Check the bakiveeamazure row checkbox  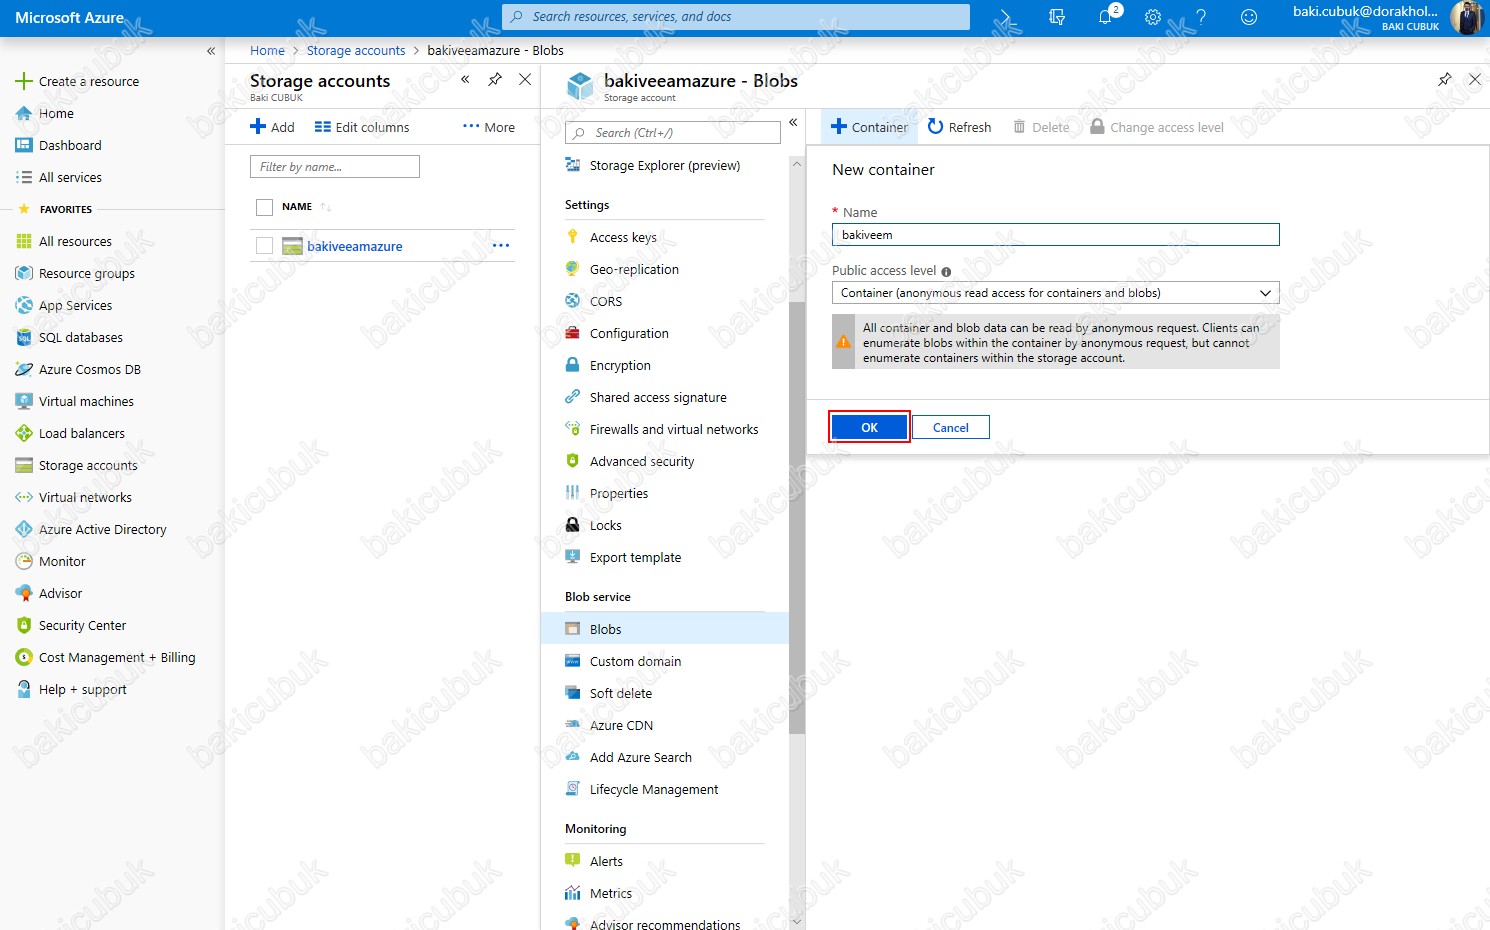point(264,246)
